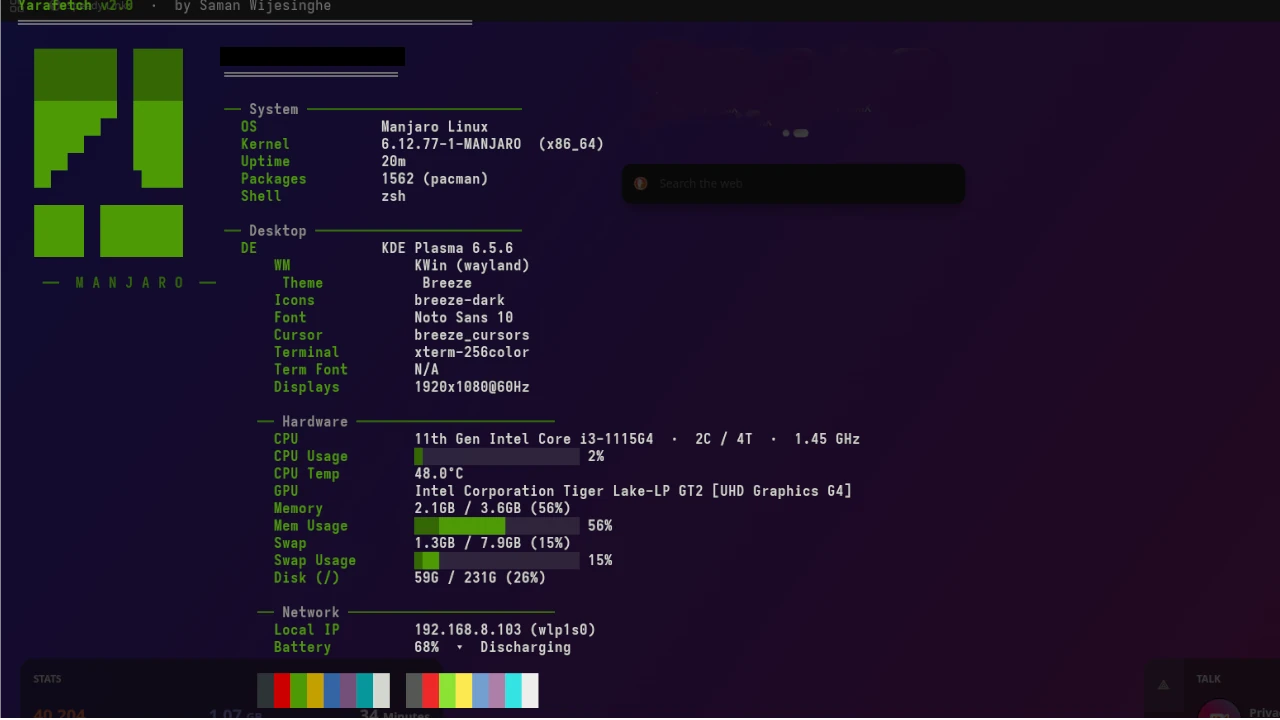
Task: Pick the bright yellow swatch in right palette
Action: (x=463, y=691)
